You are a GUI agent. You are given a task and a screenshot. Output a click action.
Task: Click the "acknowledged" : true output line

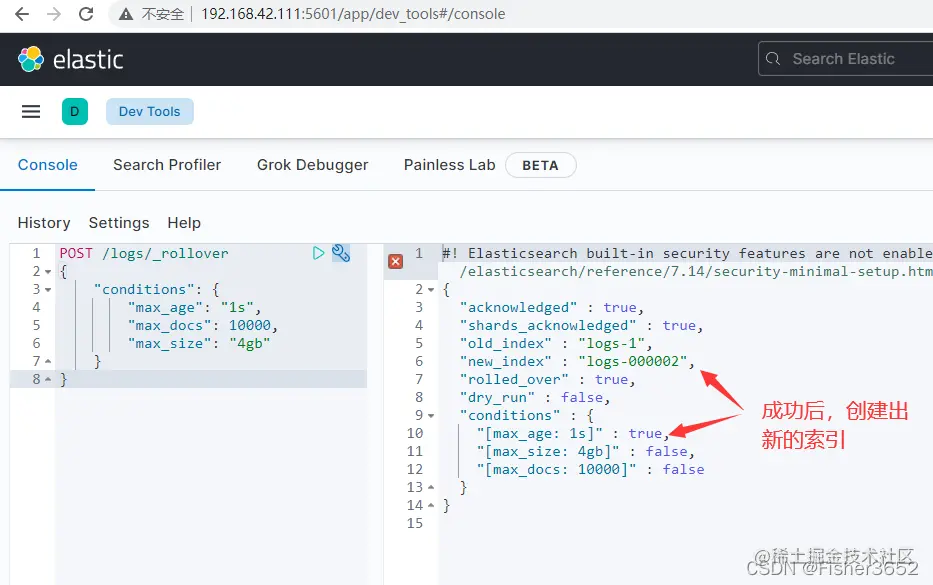tap(552, 308)
